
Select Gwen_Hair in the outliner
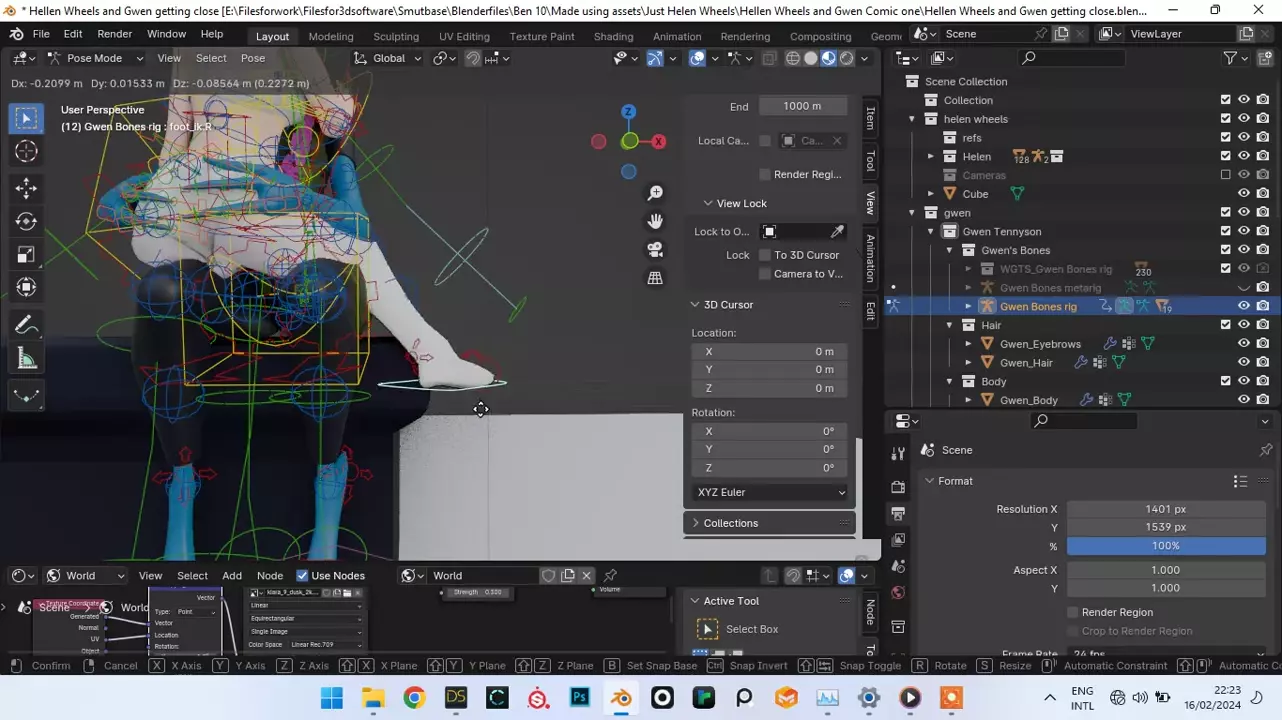tap(1026, 363)
